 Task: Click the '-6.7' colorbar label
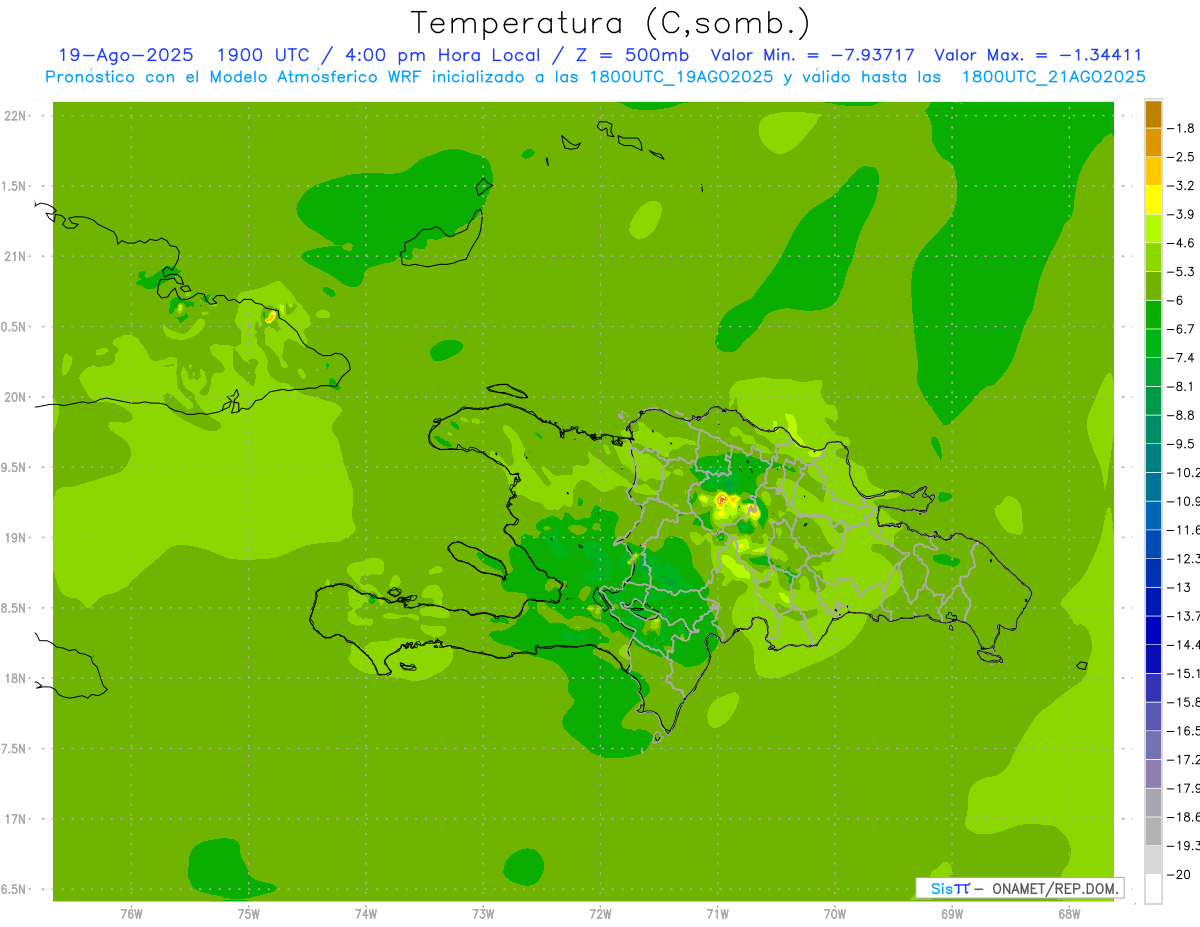[1181, 329]
